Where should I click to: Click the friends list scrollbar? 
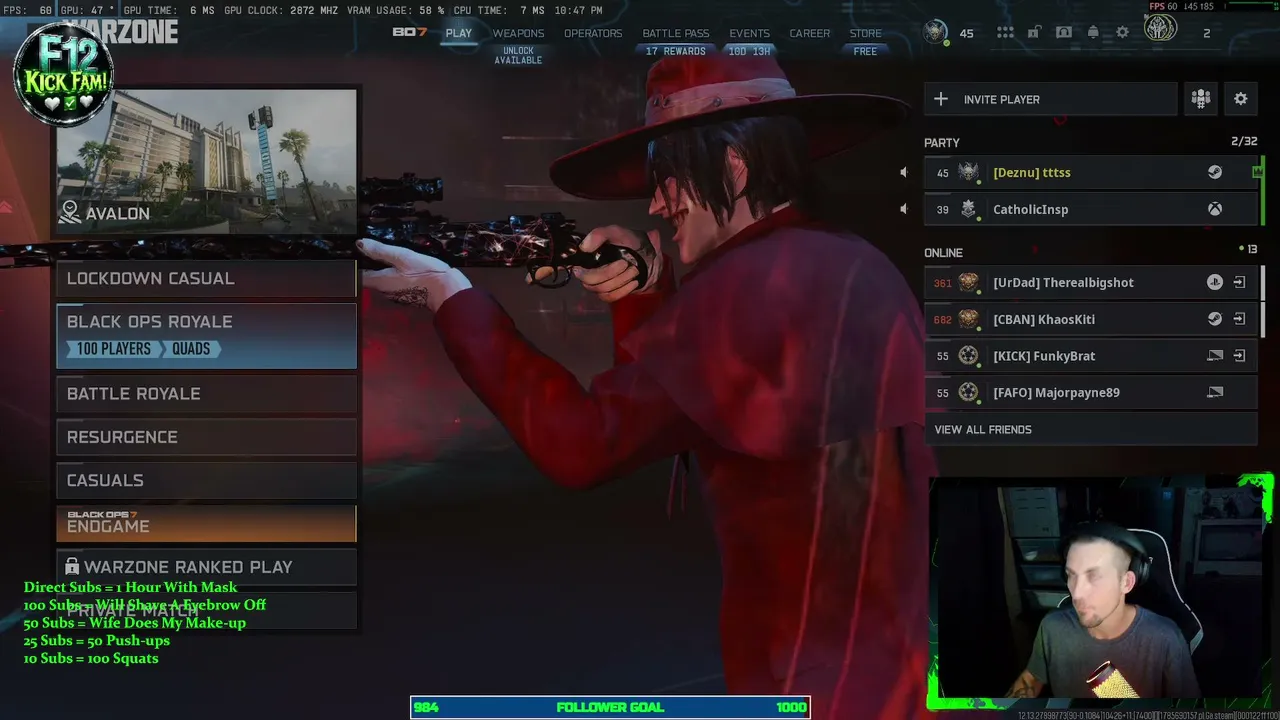(1262, 302)
